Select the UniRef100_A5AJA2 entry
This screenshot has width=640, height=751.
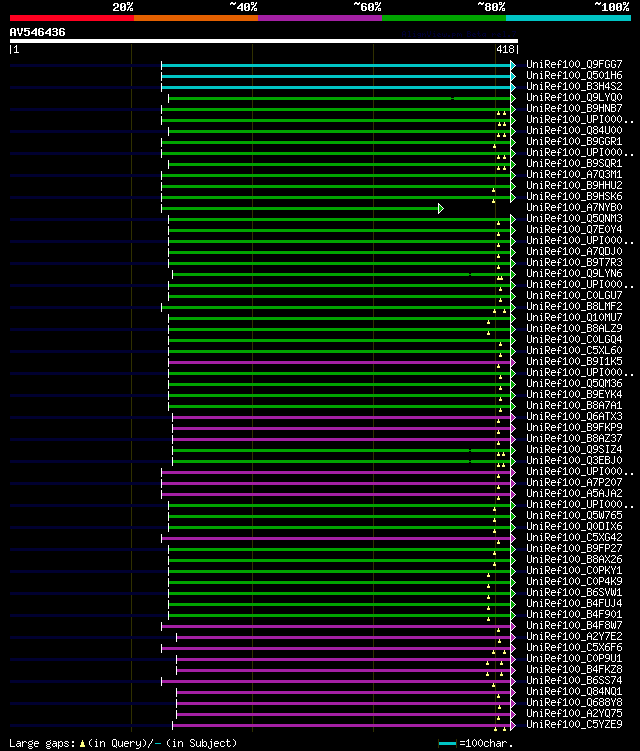click(574, 494)
